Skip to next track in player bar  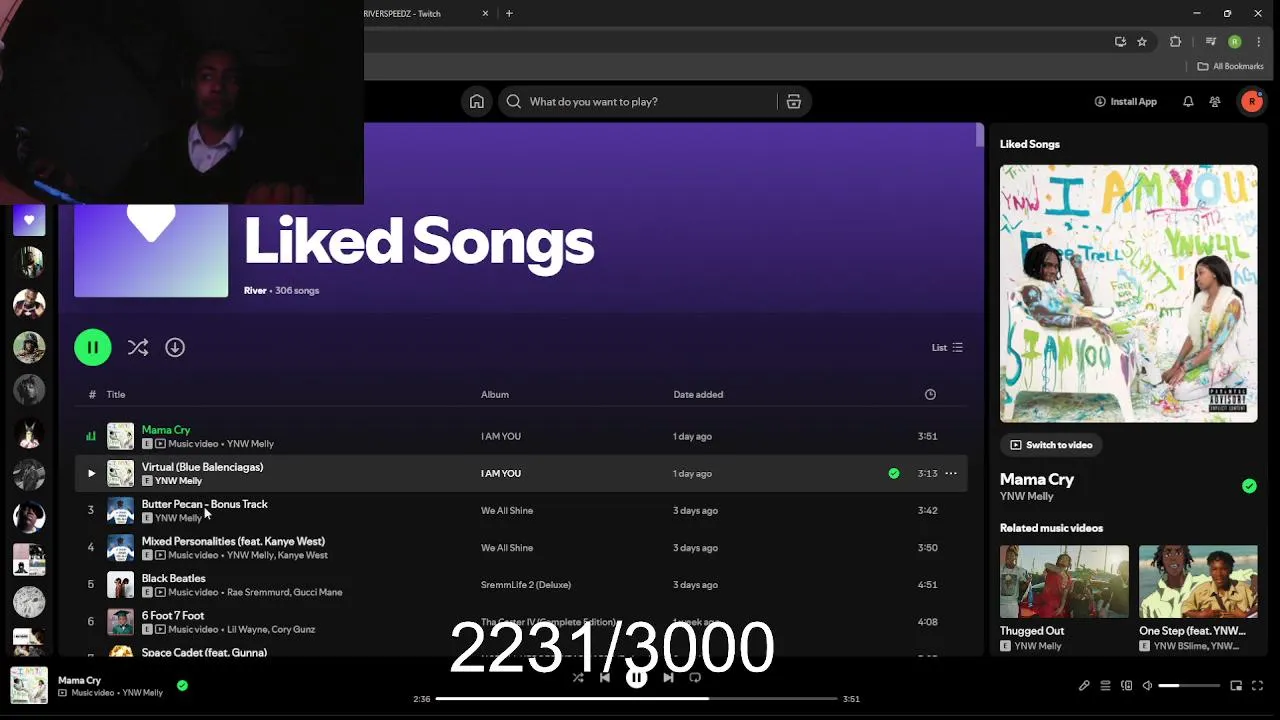668,677
